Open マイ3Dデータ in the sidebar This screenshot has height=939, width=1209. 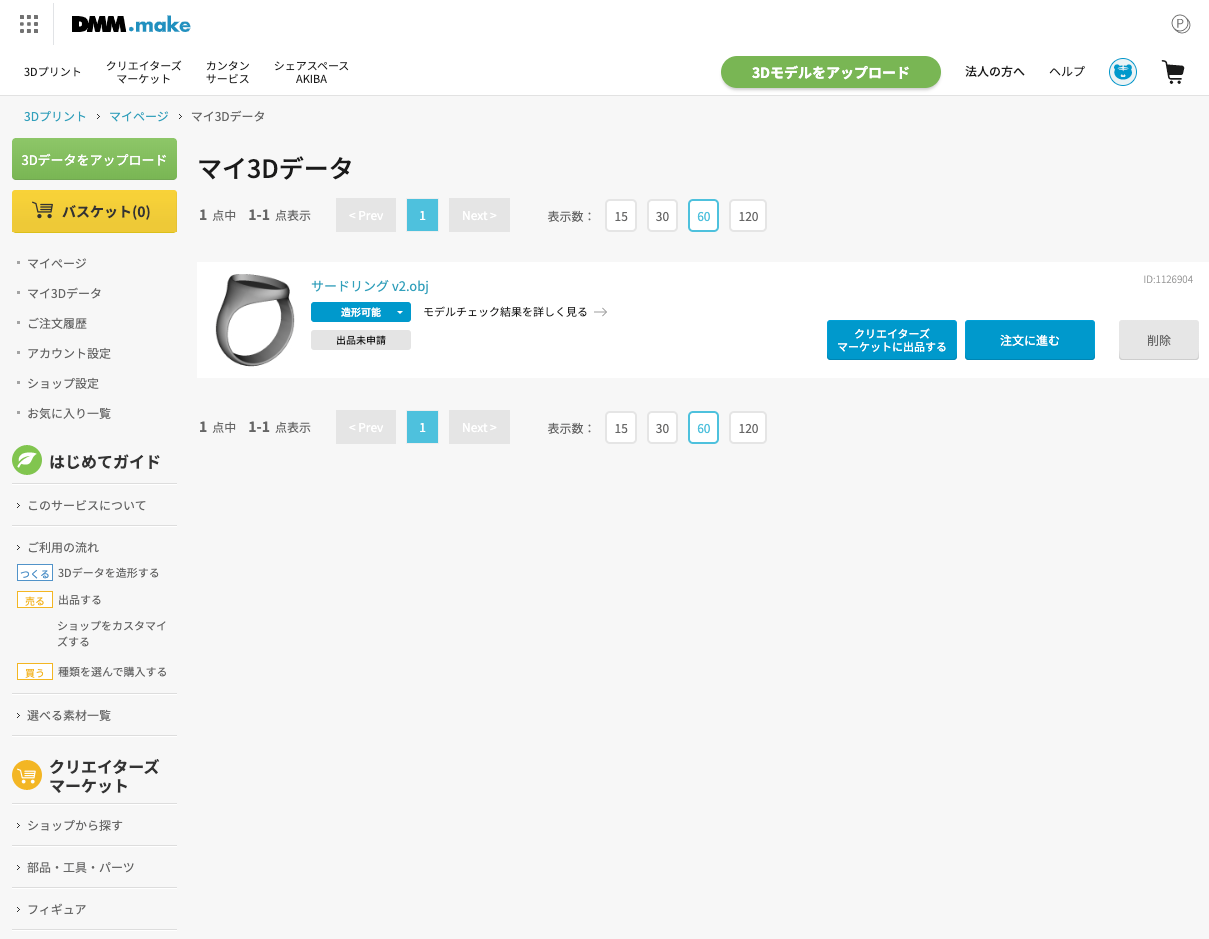point(64,293)
